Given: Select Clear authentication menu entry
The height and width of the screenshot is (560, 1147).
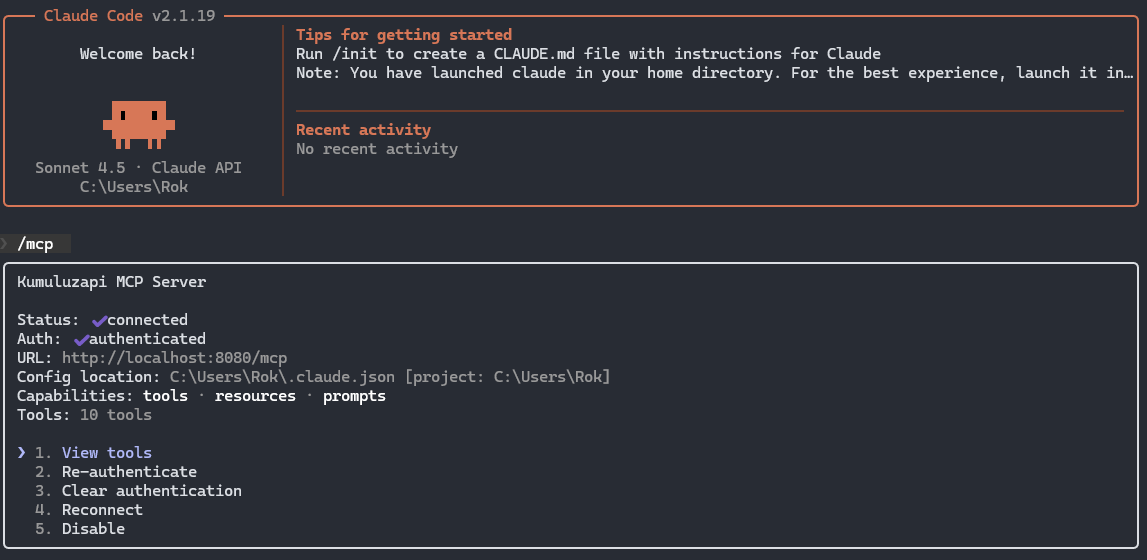Looking at the screenshot, I should [151, 491].
